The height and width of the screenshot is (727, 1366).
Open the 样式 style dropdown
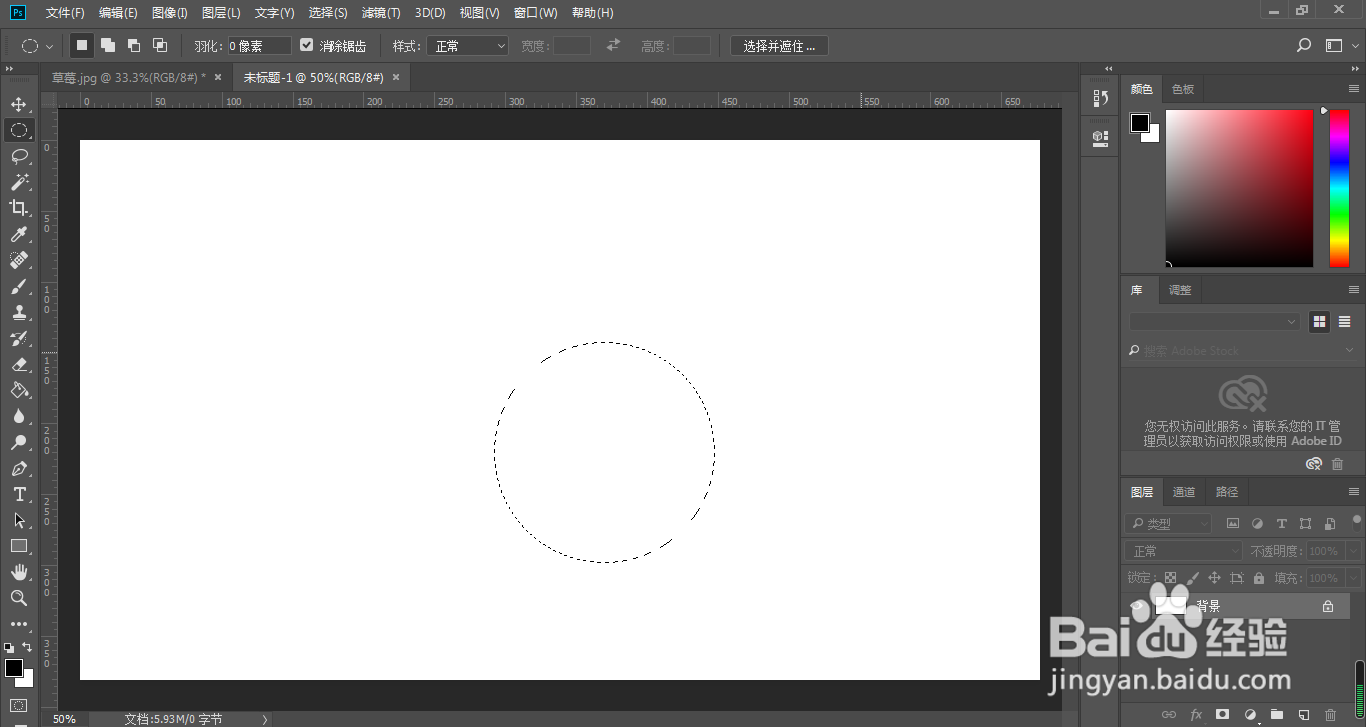point(467,46)
